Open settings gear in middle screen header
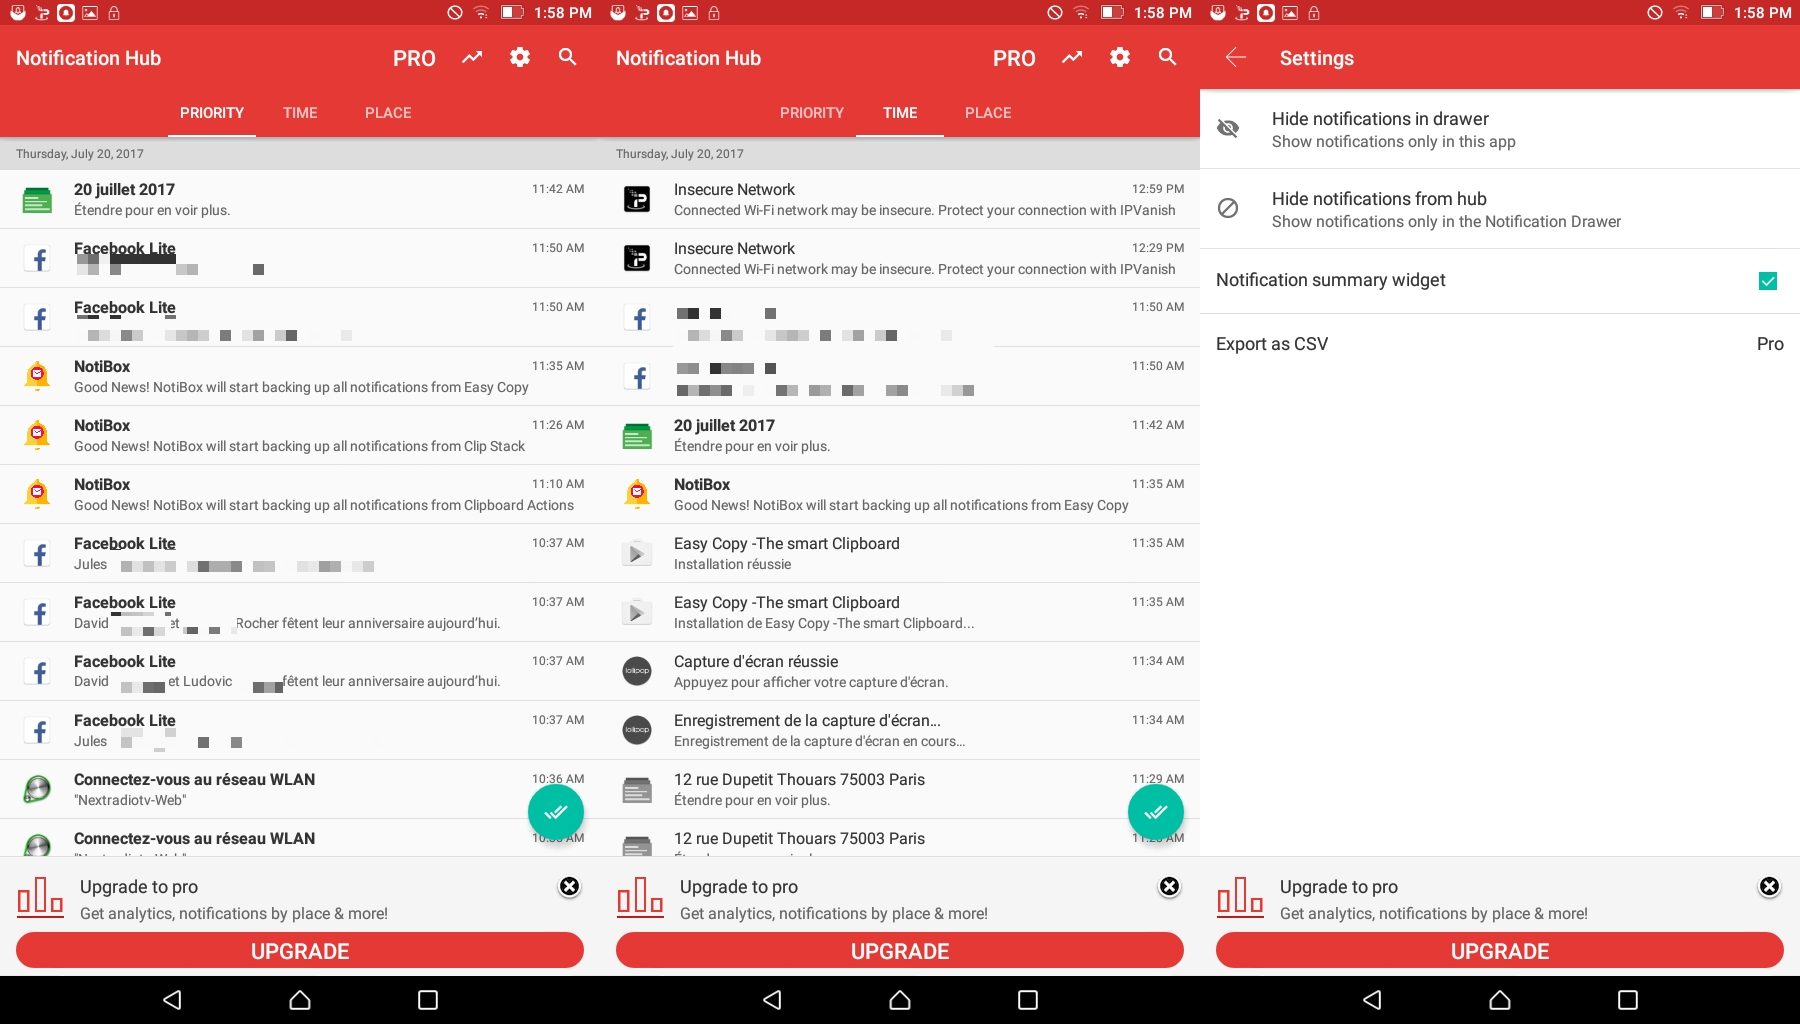This screenshot has height=1024, width=1800. pos(1120,58)
